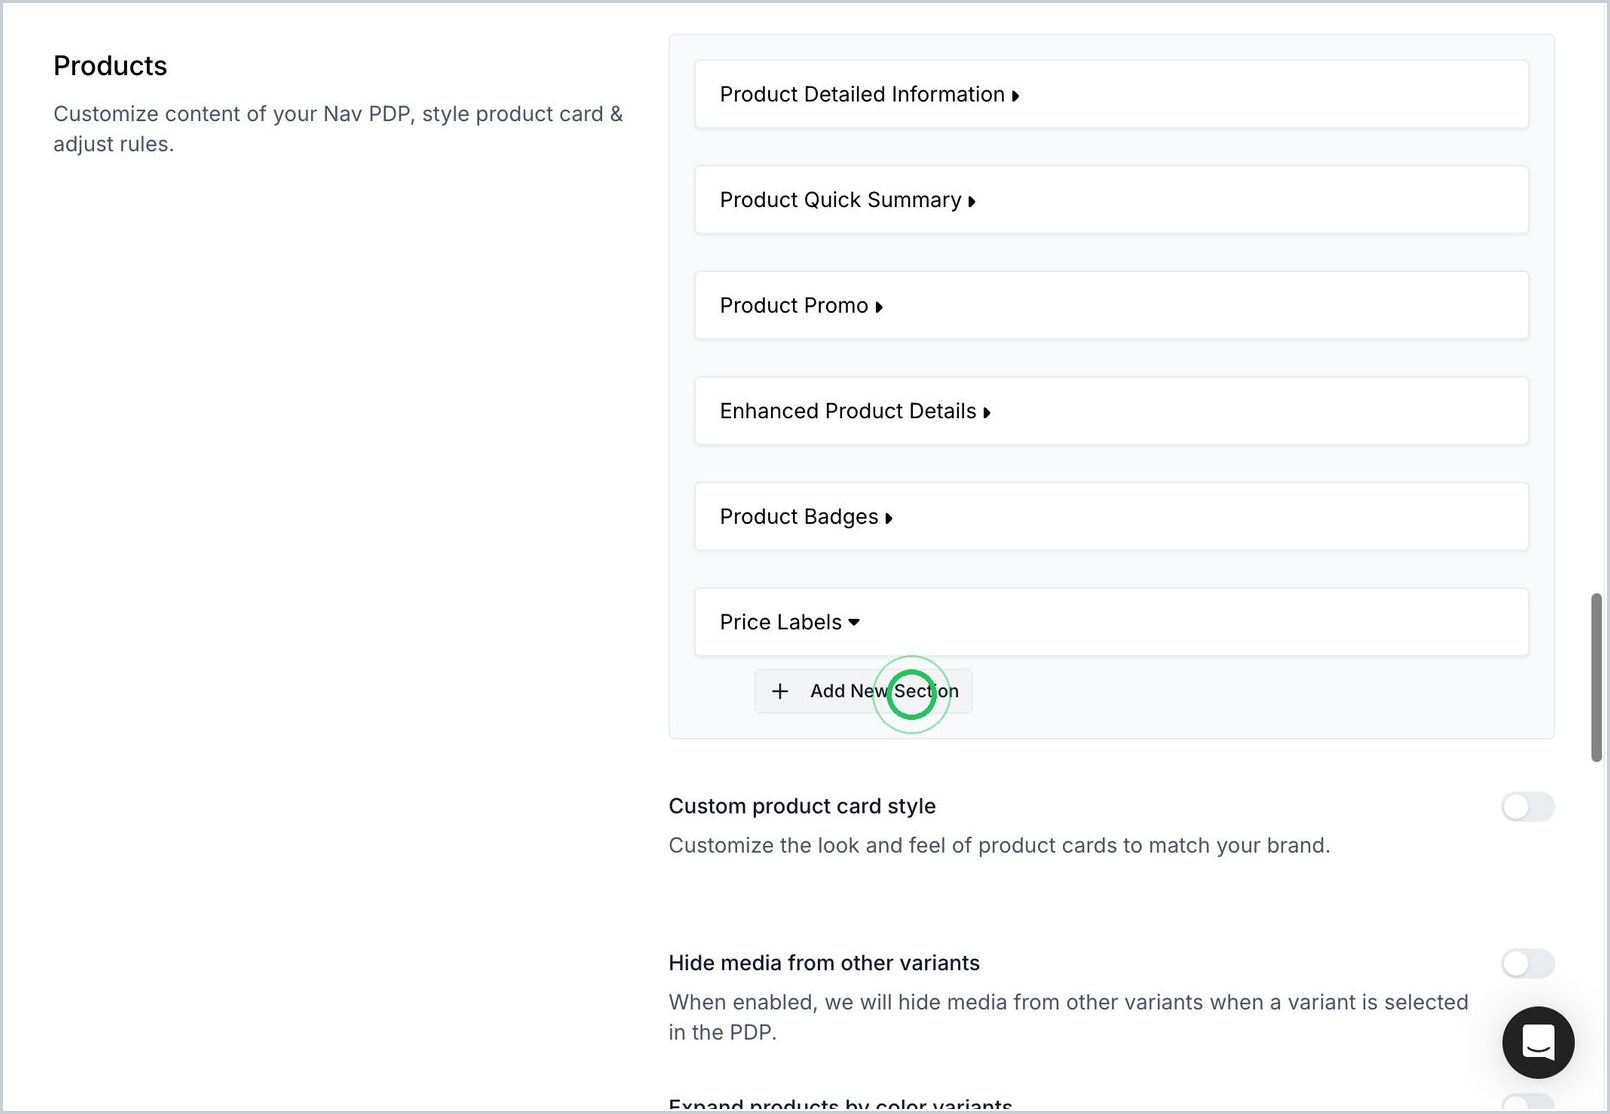Screen dimensions: 1610x1114
Task: Click the page vertical scrollbar thumb
Action: click(x=1596, y=677)
